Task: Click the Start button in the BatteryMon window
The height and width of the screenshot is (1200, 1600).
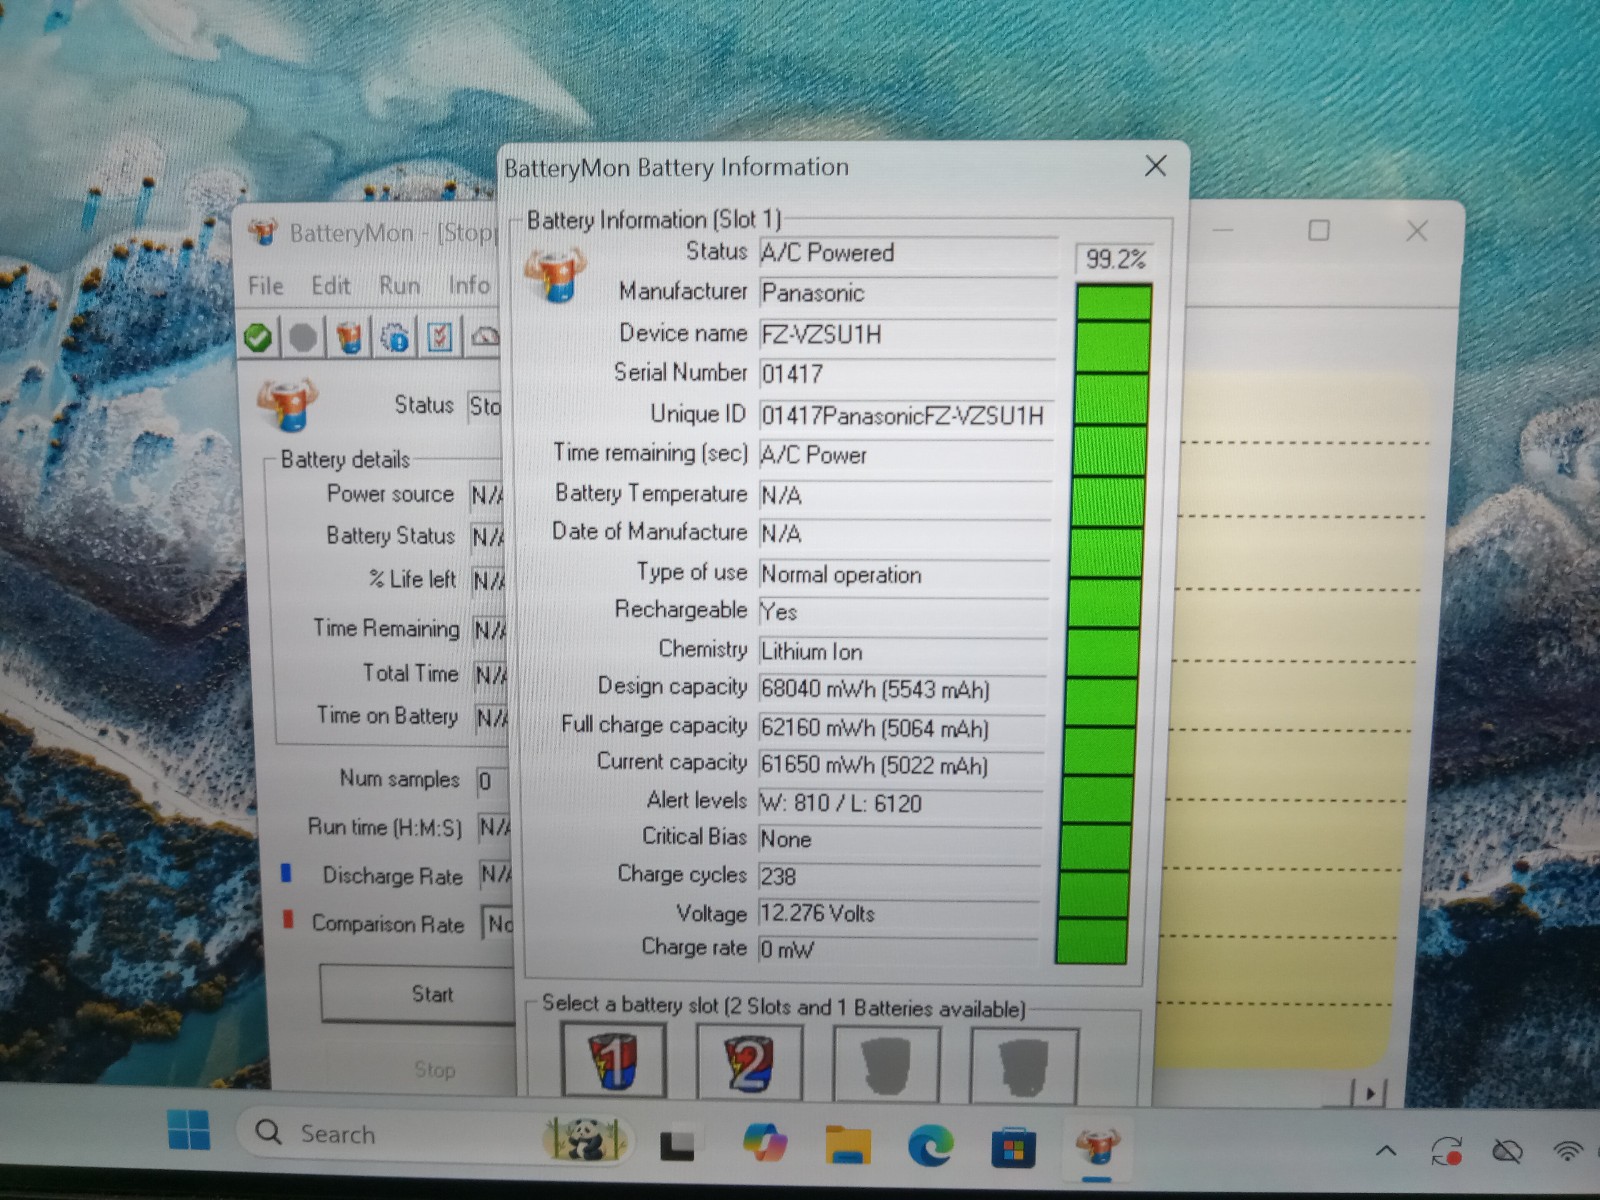Action: [x=419, y=994]
